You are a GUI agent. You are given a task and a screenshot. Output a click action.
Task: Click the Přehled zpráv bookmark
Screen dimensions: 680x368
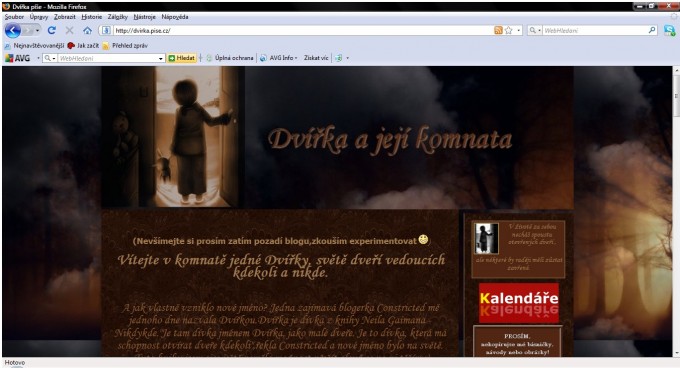tap(125, 46)
